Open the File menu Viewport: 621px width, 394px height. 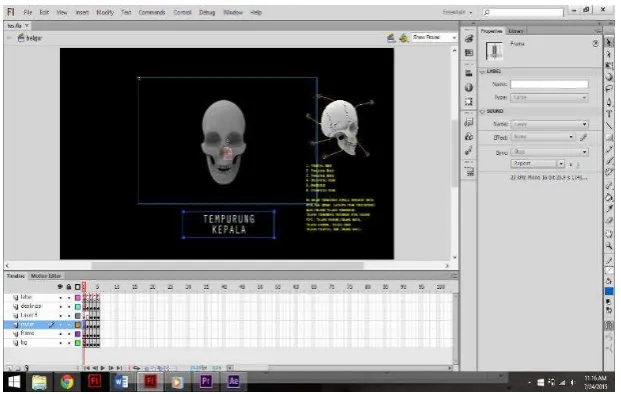coord(28,12)
